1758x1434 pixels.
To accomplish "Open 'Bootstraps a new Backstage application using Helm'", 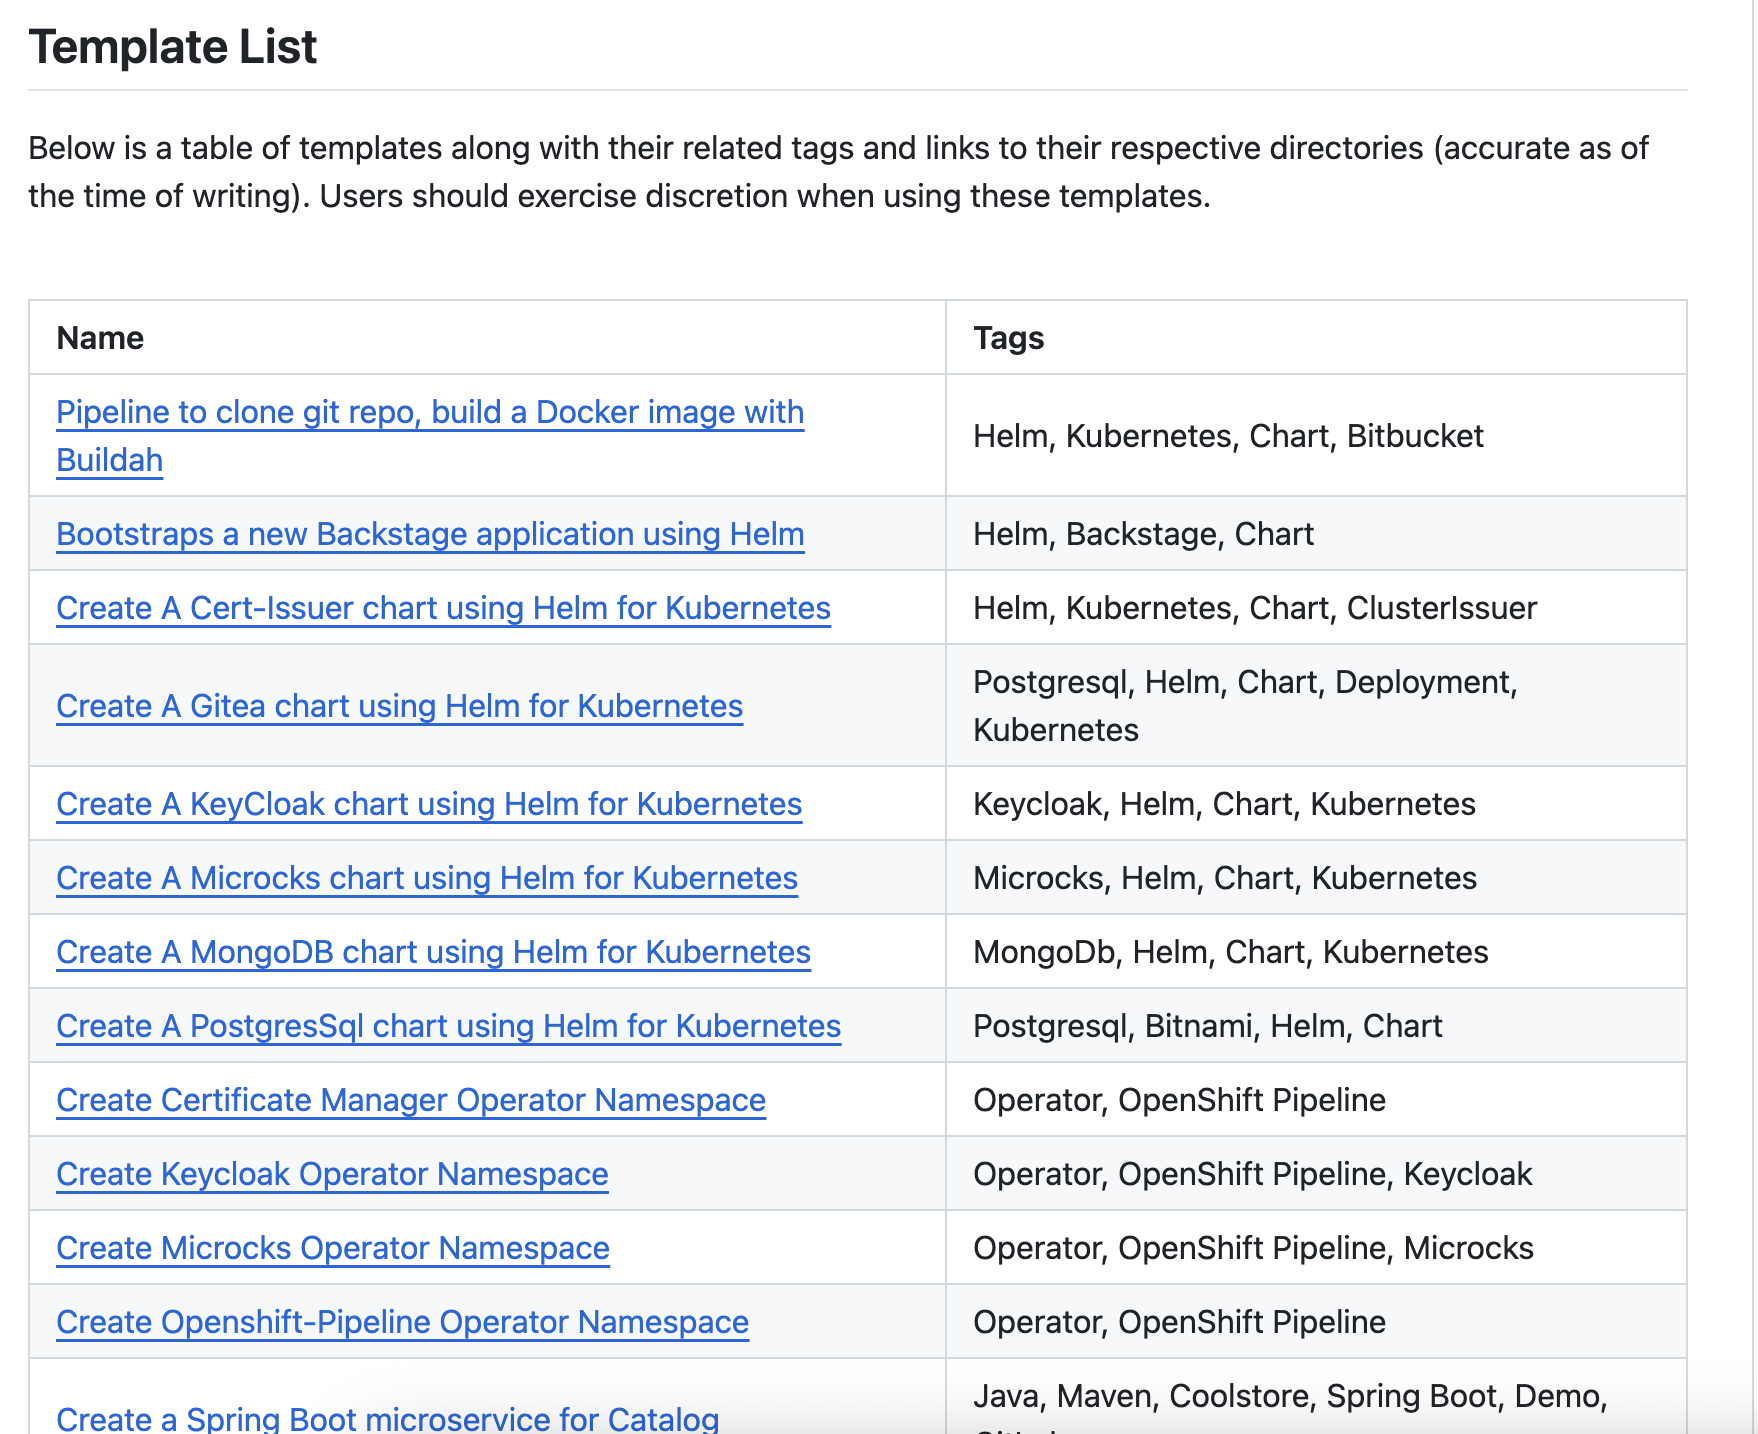I will click(430, 534).
